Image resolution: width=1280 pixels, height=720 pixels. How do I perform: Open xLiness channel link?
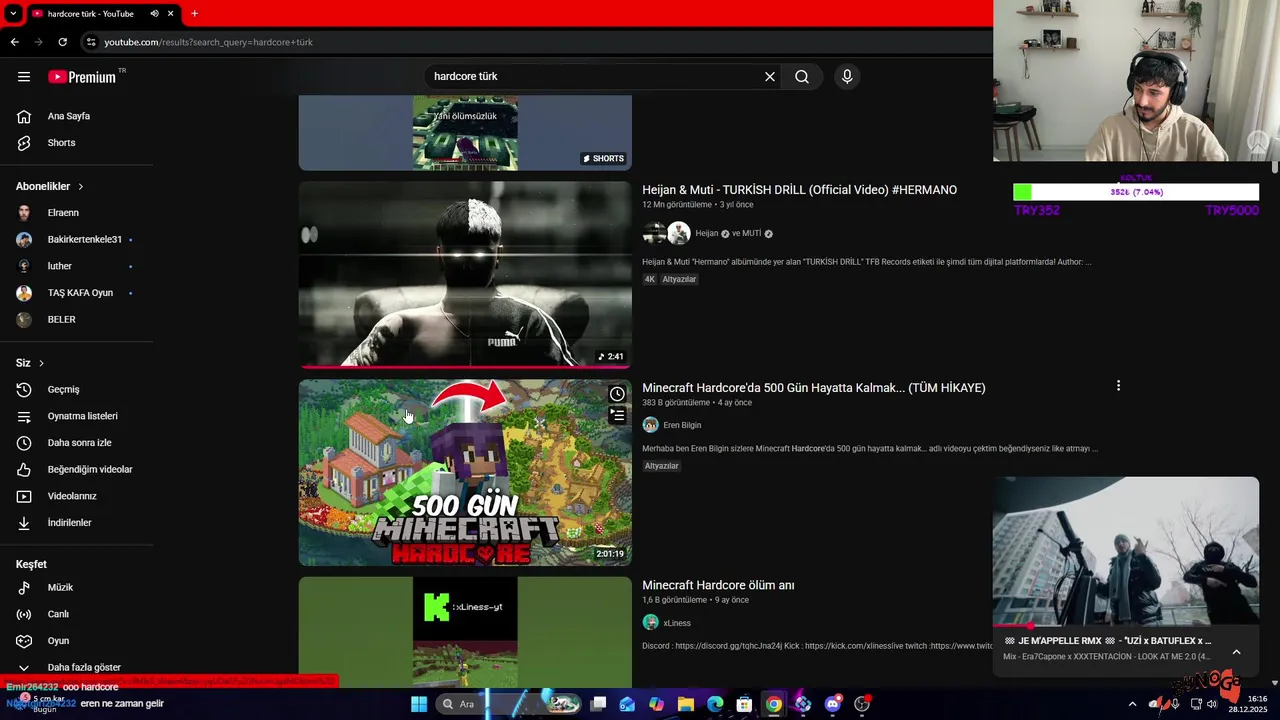pos(677,623)
